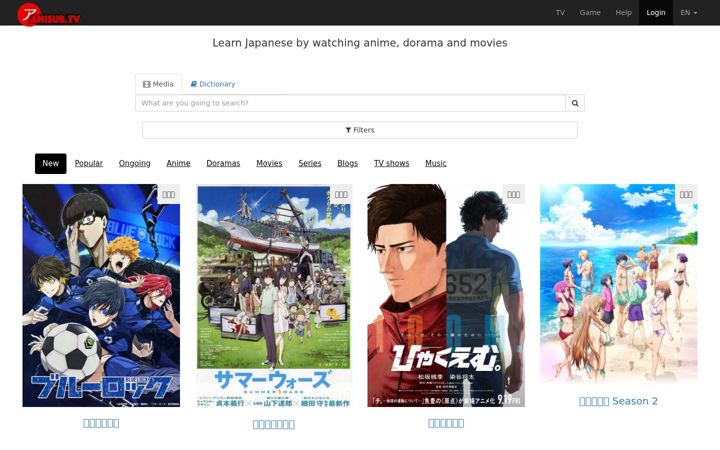Image resolution: width=720 pixels, height=450 pixels.
Task: Click the search magnifier button
Action: [x=575, y=103]
